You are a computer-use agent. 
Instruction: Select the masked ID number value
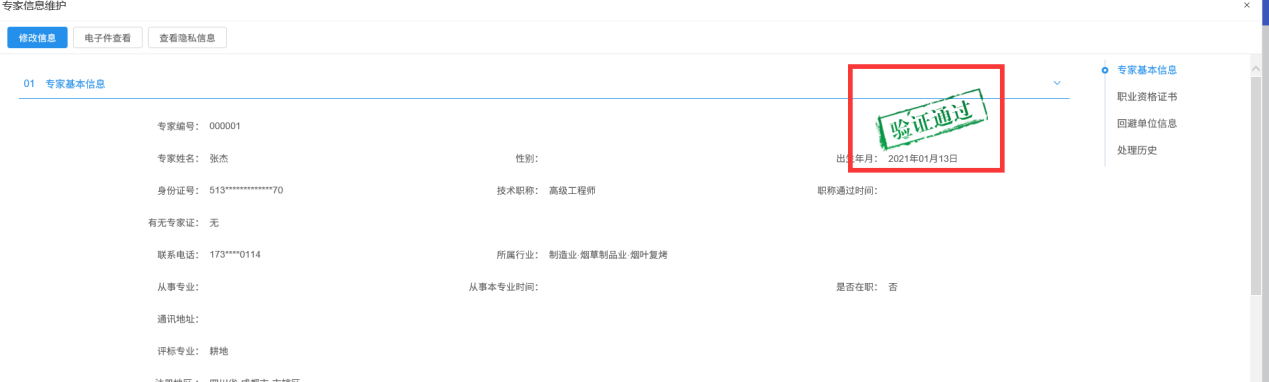click(246, 191)
